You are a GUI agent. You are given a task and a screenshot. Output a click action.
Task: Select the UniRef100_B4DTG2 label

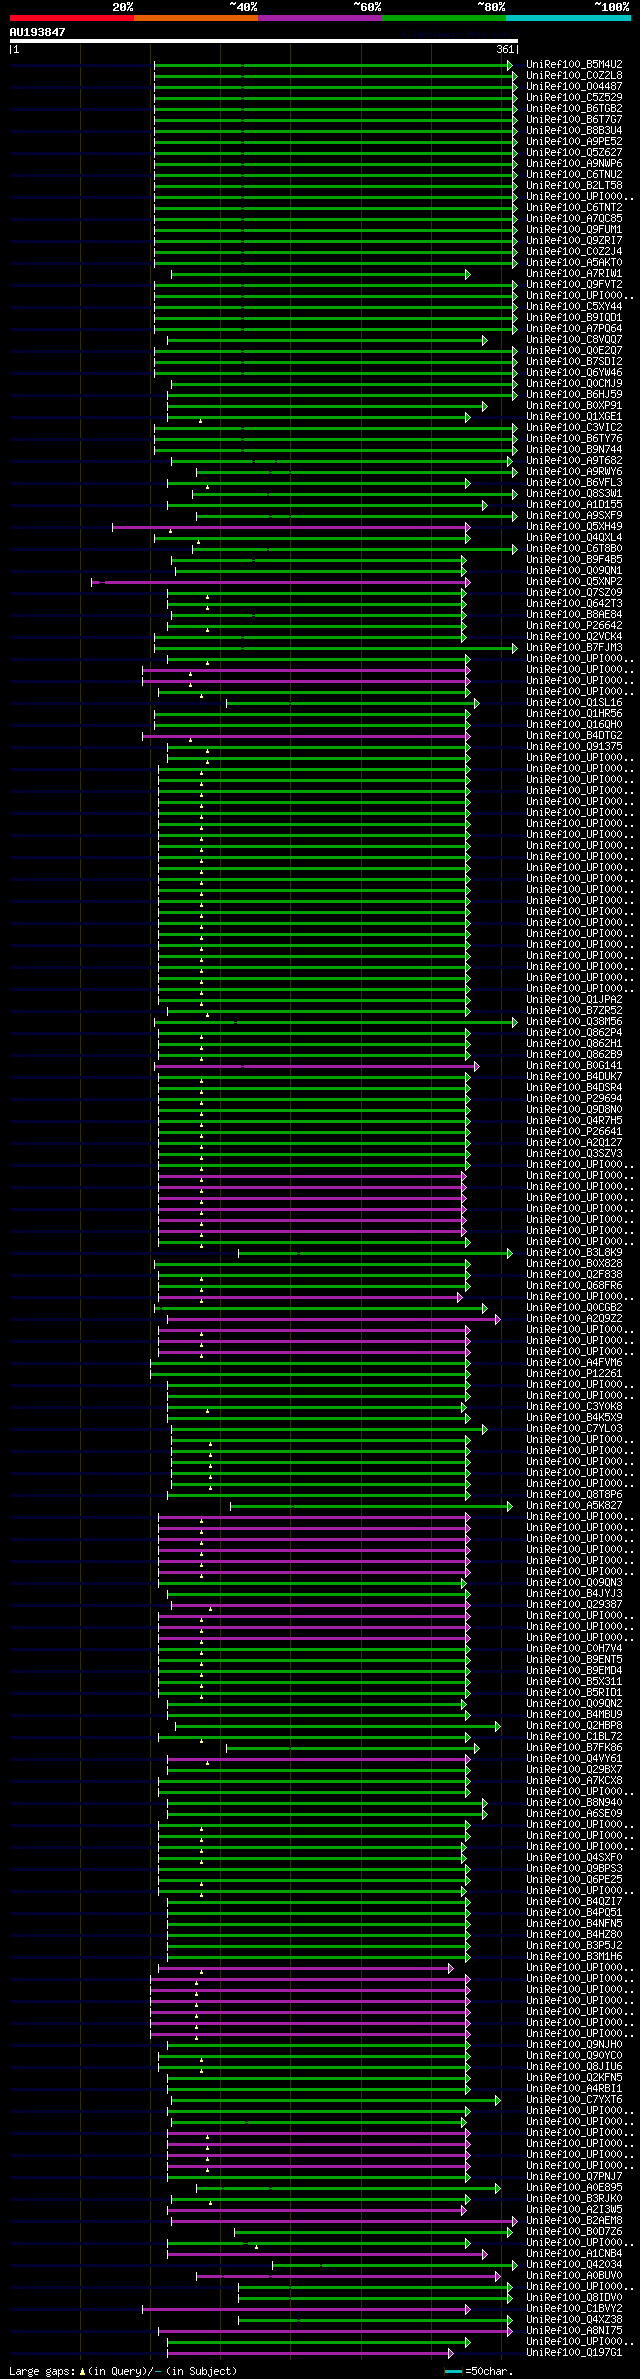(x=574, y=736)
